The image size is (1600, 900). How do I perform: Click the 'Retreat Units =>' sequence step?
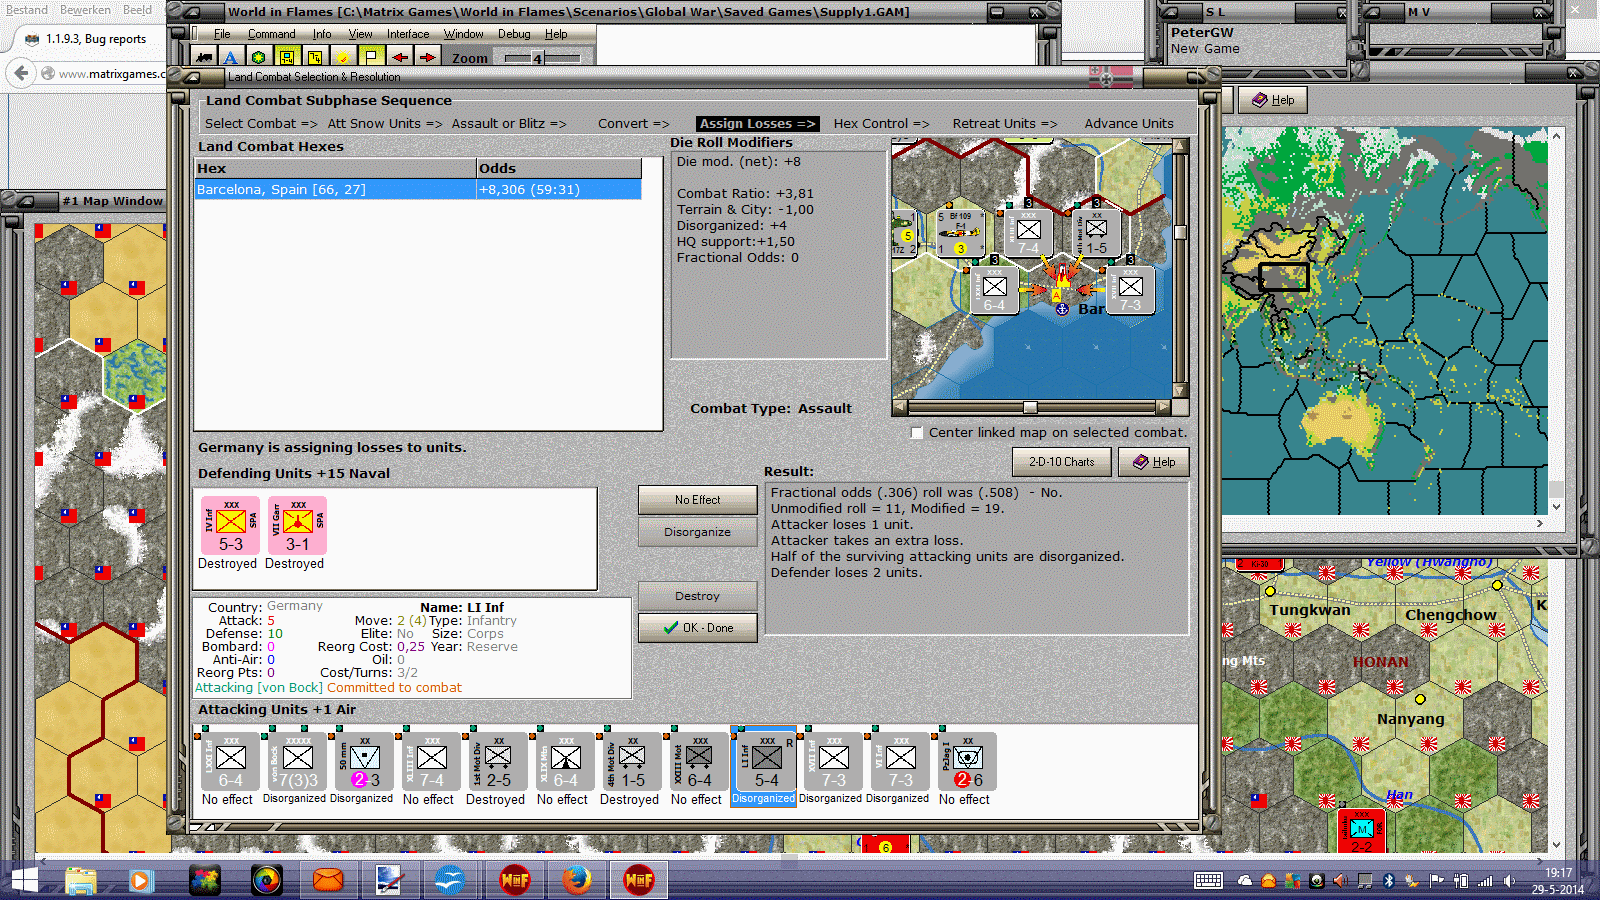[1004, 124]
